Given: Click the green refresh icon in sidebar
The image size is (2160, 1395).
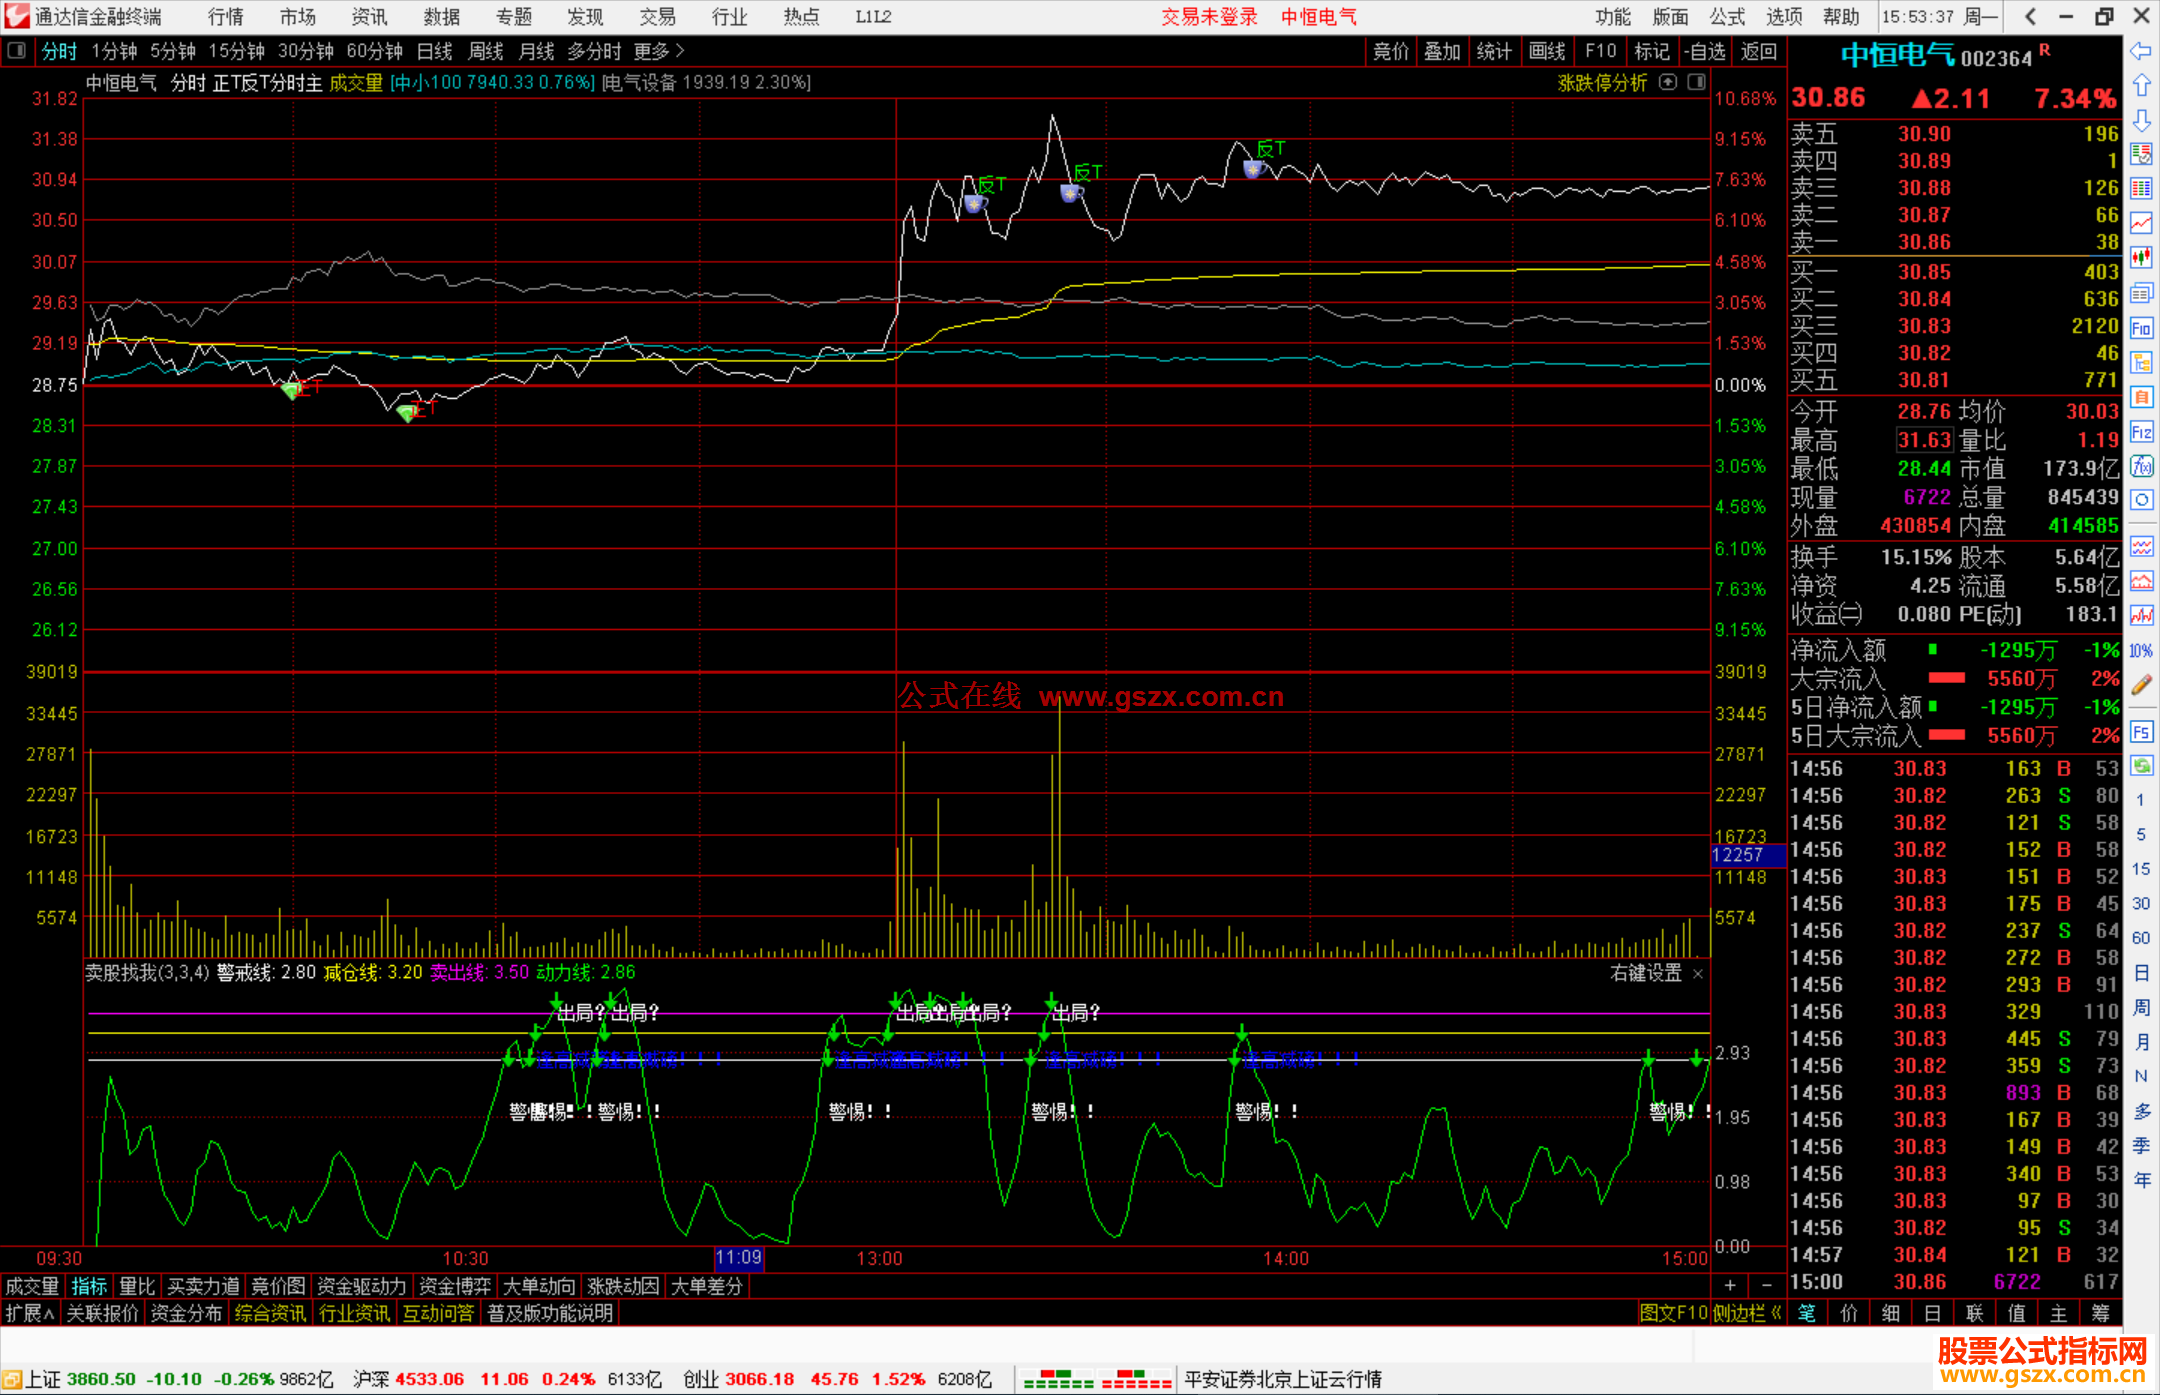Looking at the screenshot, I should (x=2141, y=766).
